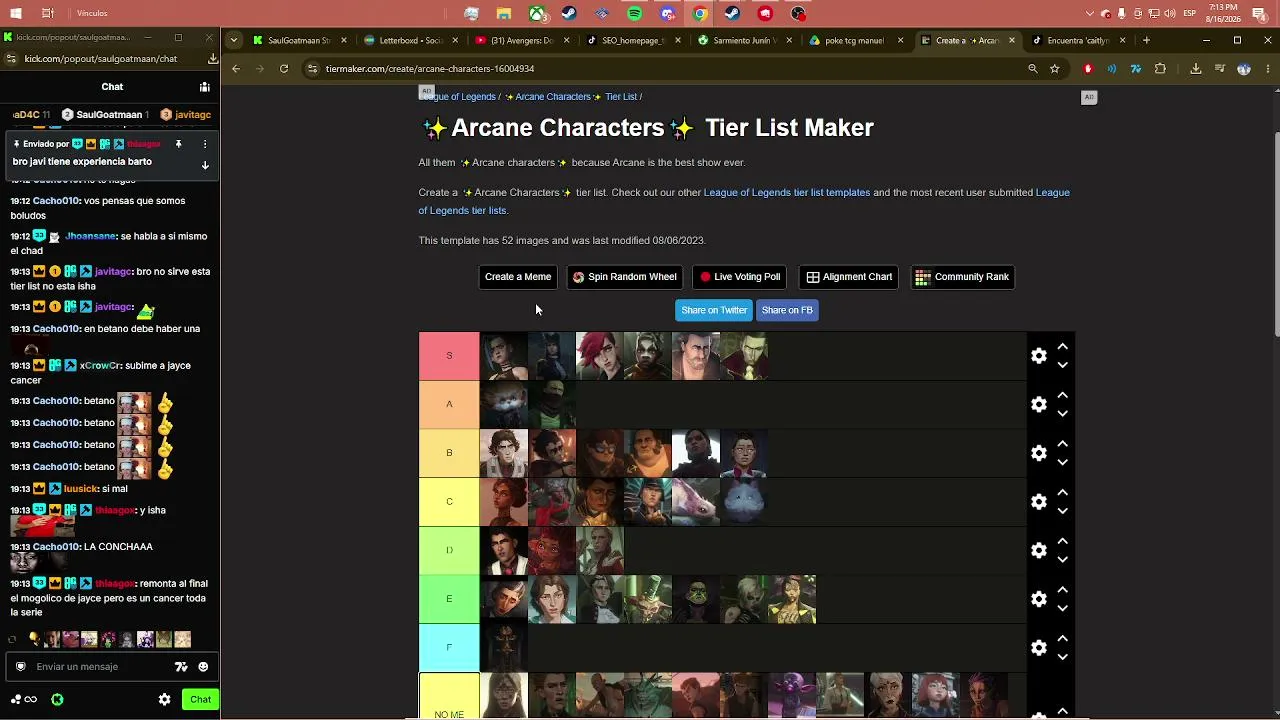Move the C tier row up
The width and height of the screenshot is (1280, 720).
(1063, 492)
